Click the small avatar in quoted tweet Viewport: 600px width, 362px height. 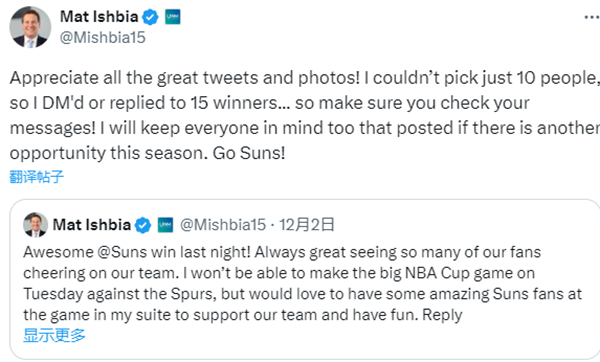click(35, 225)
